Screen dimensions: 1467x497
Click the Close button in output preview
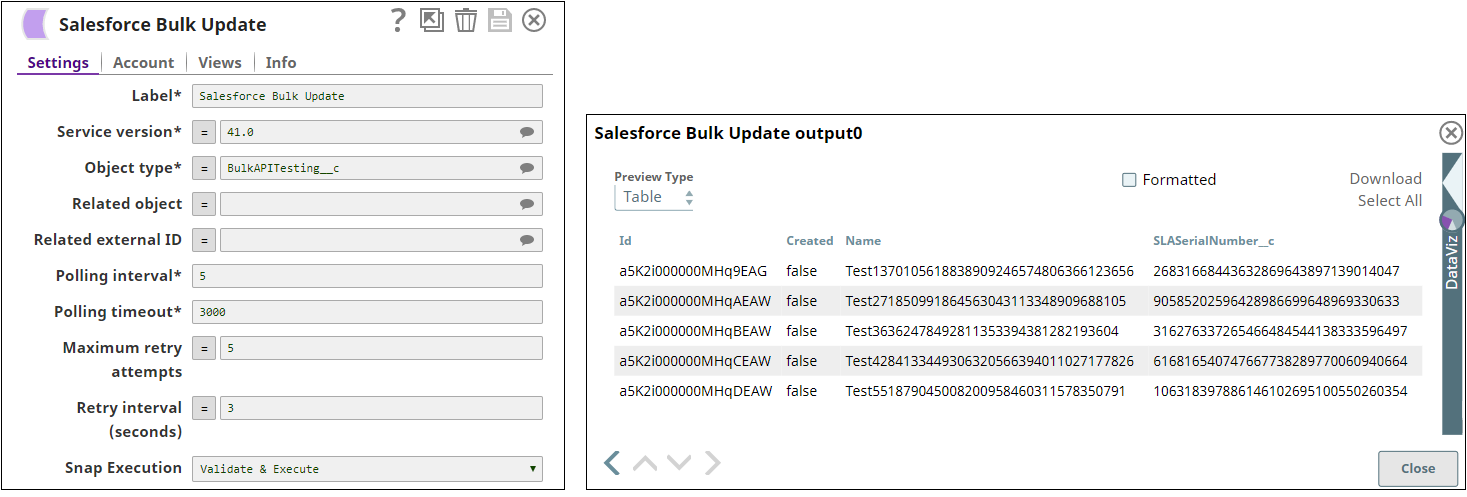coord(1418,468)
